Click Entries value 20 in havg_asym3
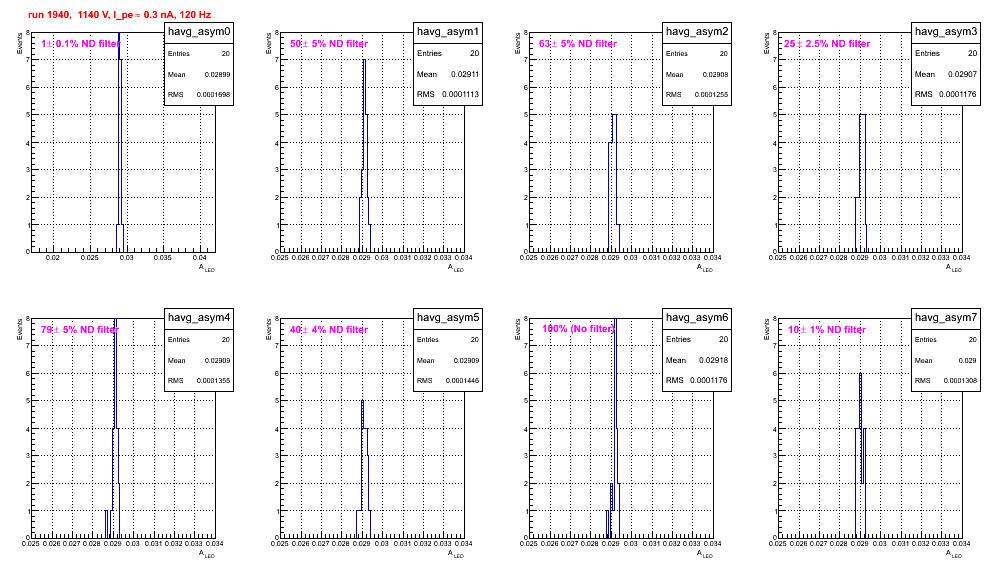Viewport: 996px width, 572px height. [972, 53]
